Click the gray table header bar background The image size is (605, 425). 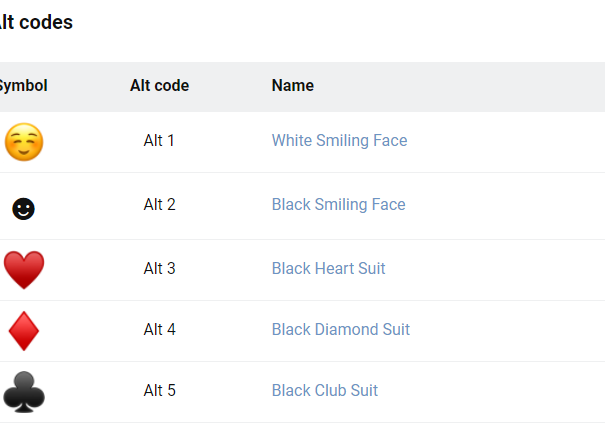470,86
